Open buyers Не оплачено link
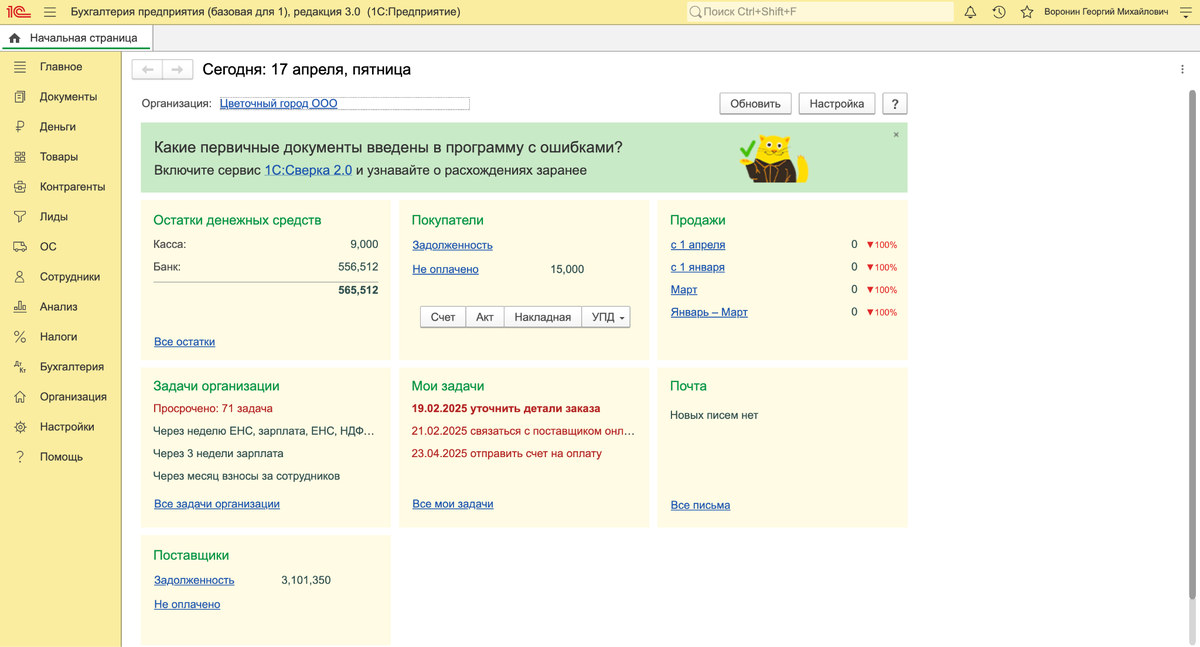Viewport: 1200px width, 647px height. pyautogui.click(x=445, y=269)
